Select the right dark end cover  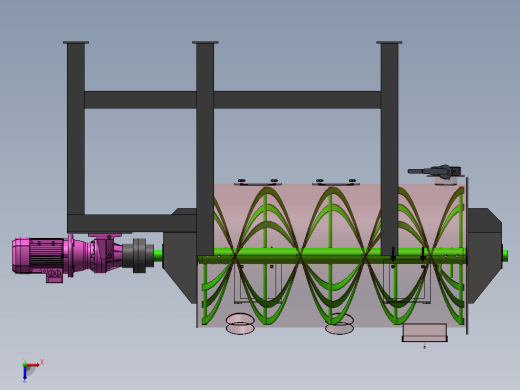(485, 256)
